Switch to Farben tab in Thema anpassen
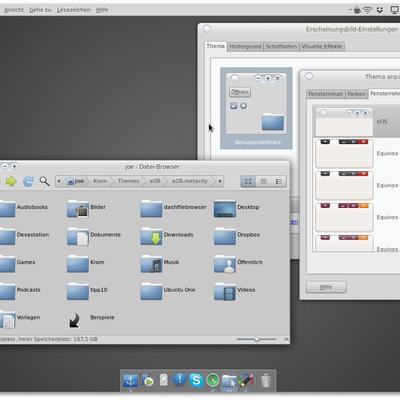Image resolution: width=400 pixels, height=400 pixels. (357, 94)
